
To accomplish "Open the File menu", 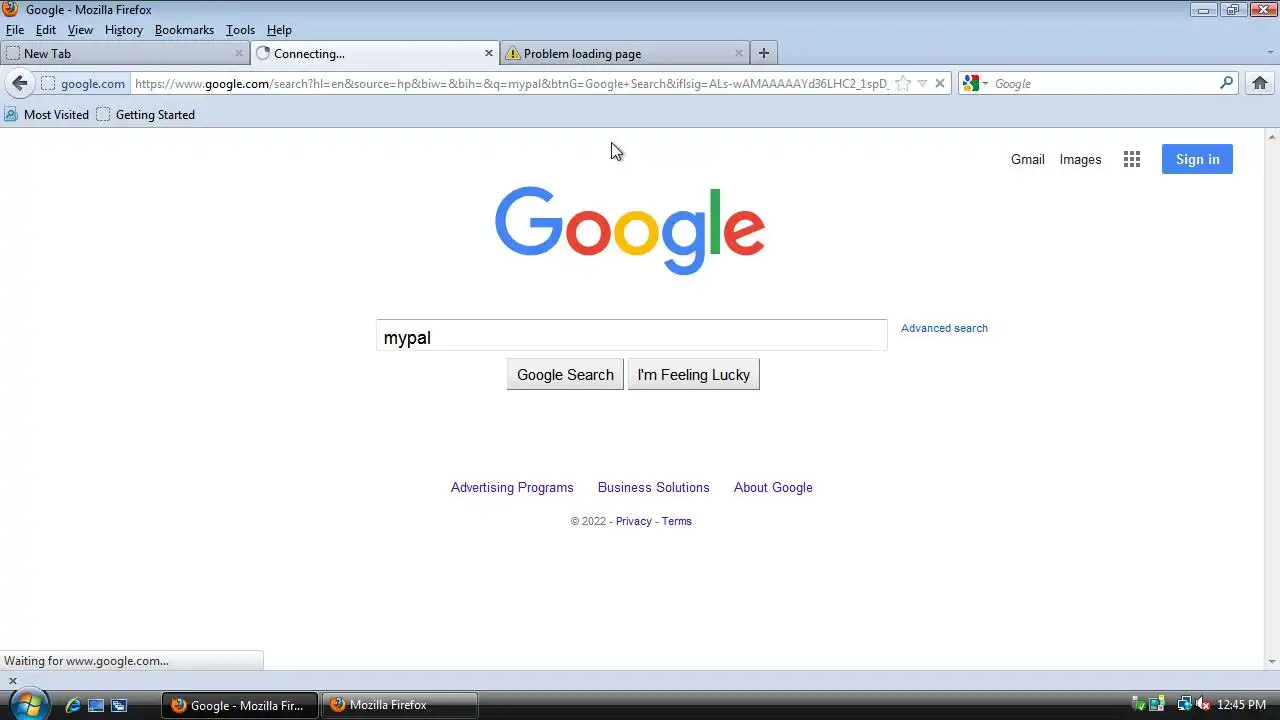I will (15, 30).
